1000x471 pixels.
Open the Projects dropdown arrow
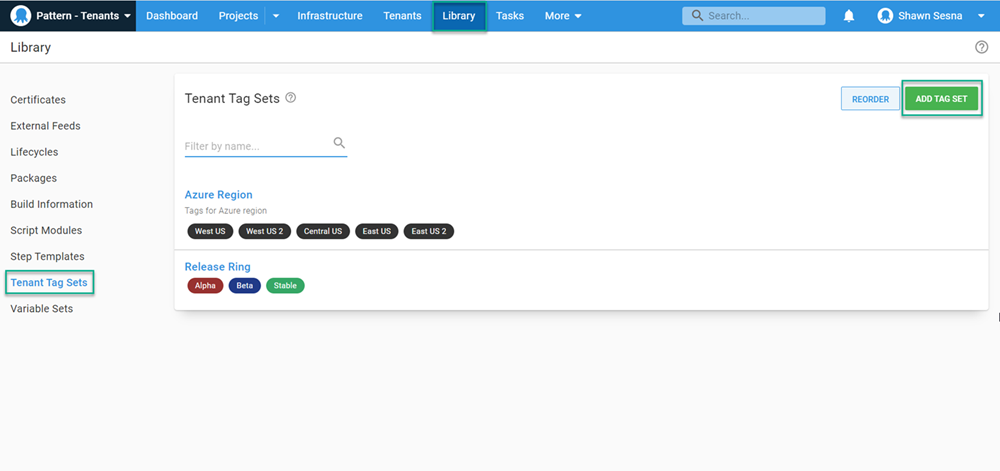(276, 16)
